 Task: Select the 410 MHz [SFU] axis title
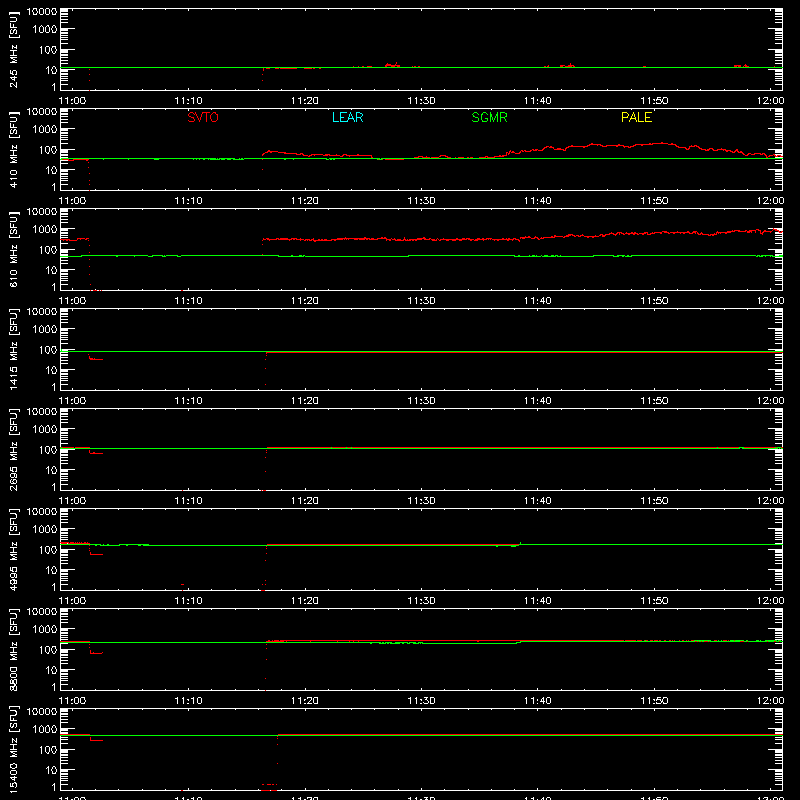click(13, 149)
